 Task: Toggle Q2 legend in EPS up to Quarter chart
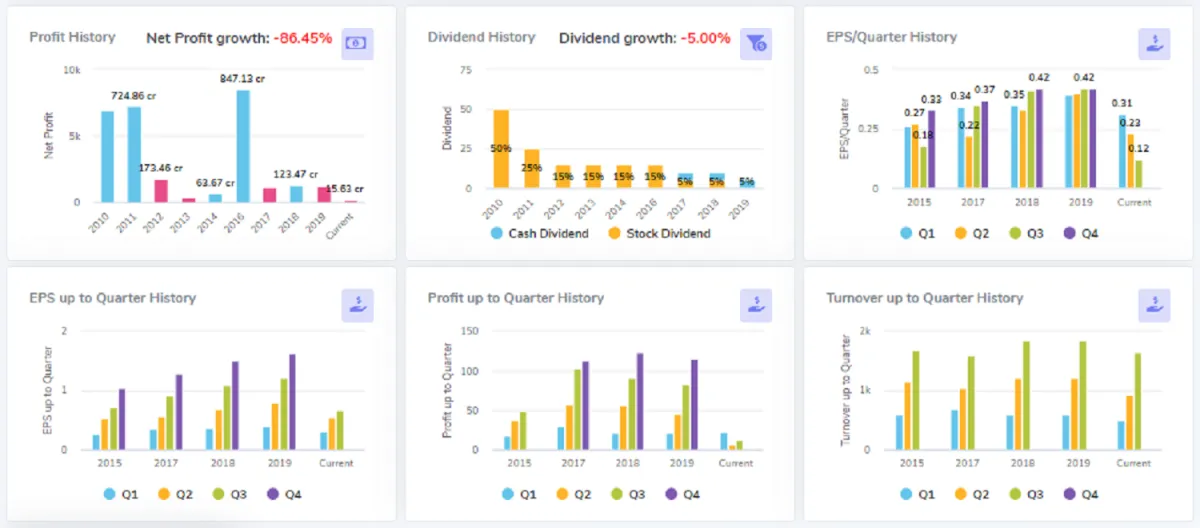(x=176, y=494)
